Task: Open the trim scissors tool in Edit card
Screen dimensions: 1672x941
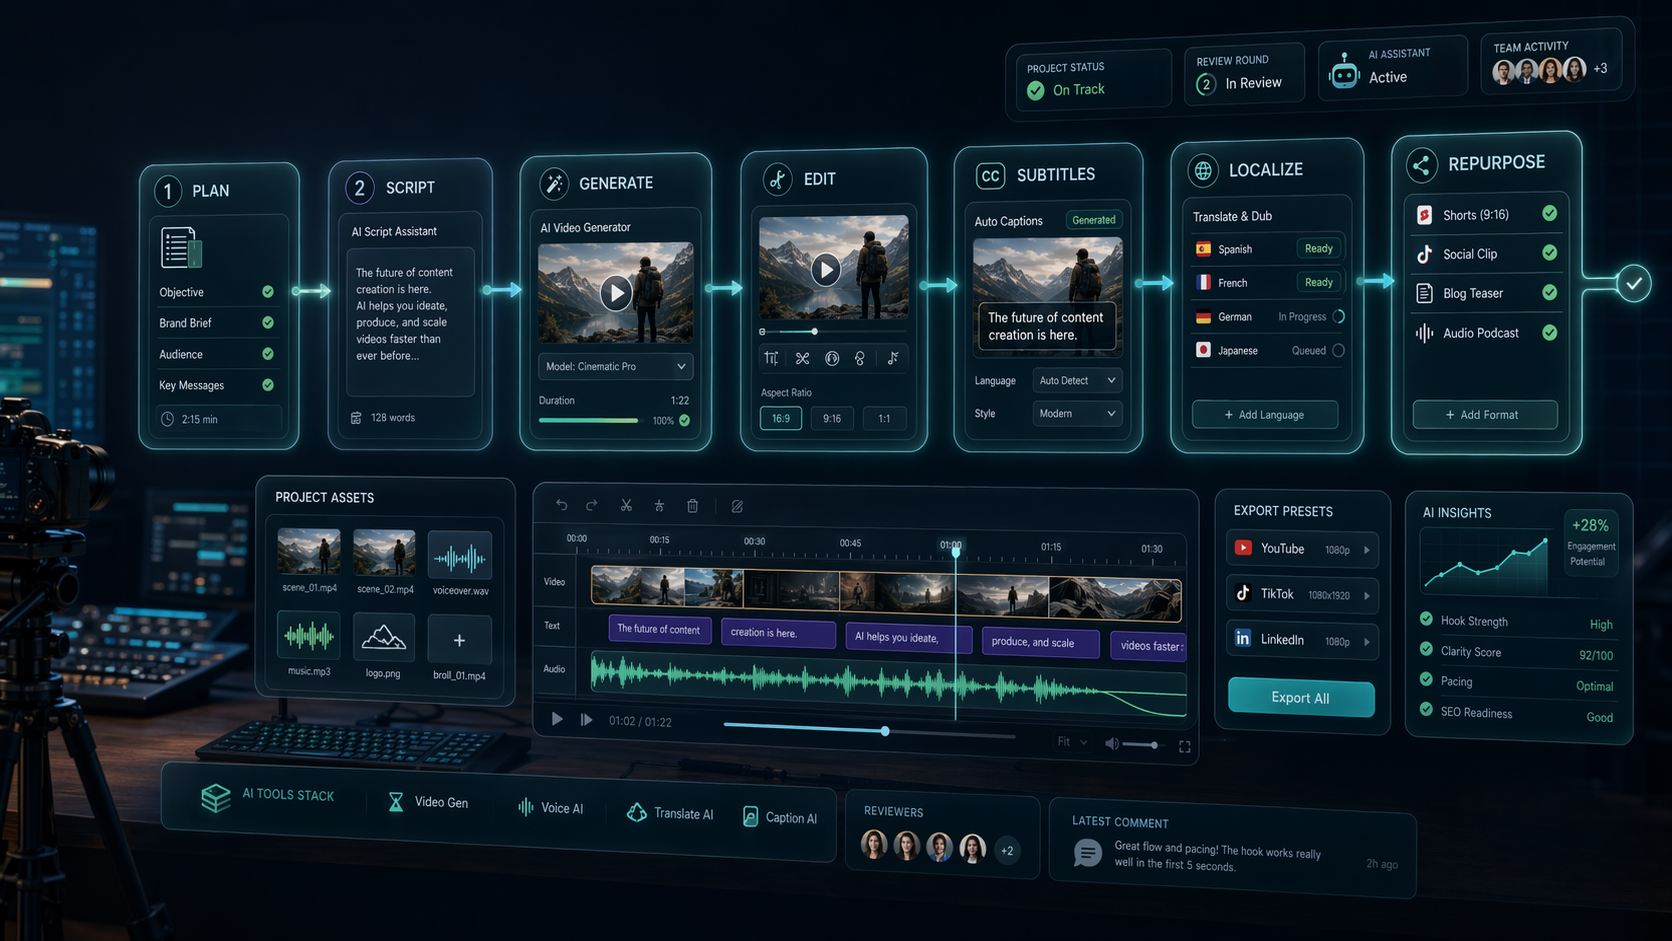Action: (802, 358)
